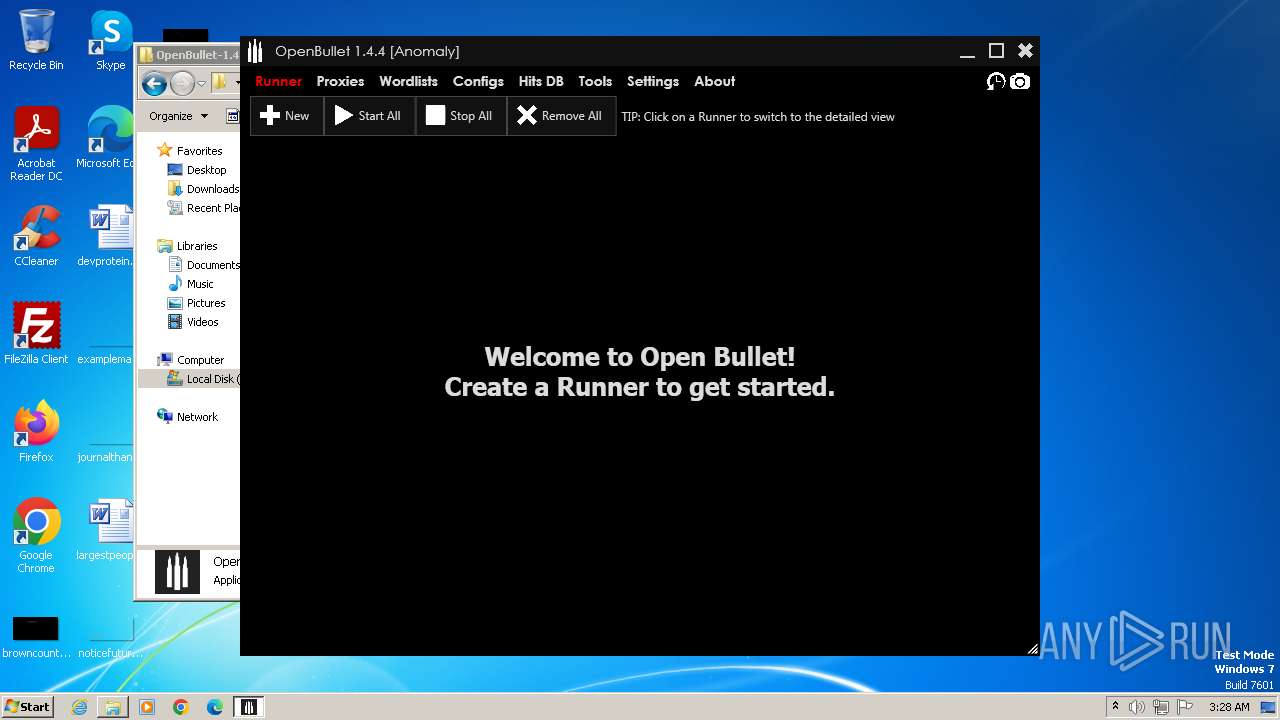Open the Settings tab in OpenBullet
This screenshot has width=1280, height=720.
(653, 82)
